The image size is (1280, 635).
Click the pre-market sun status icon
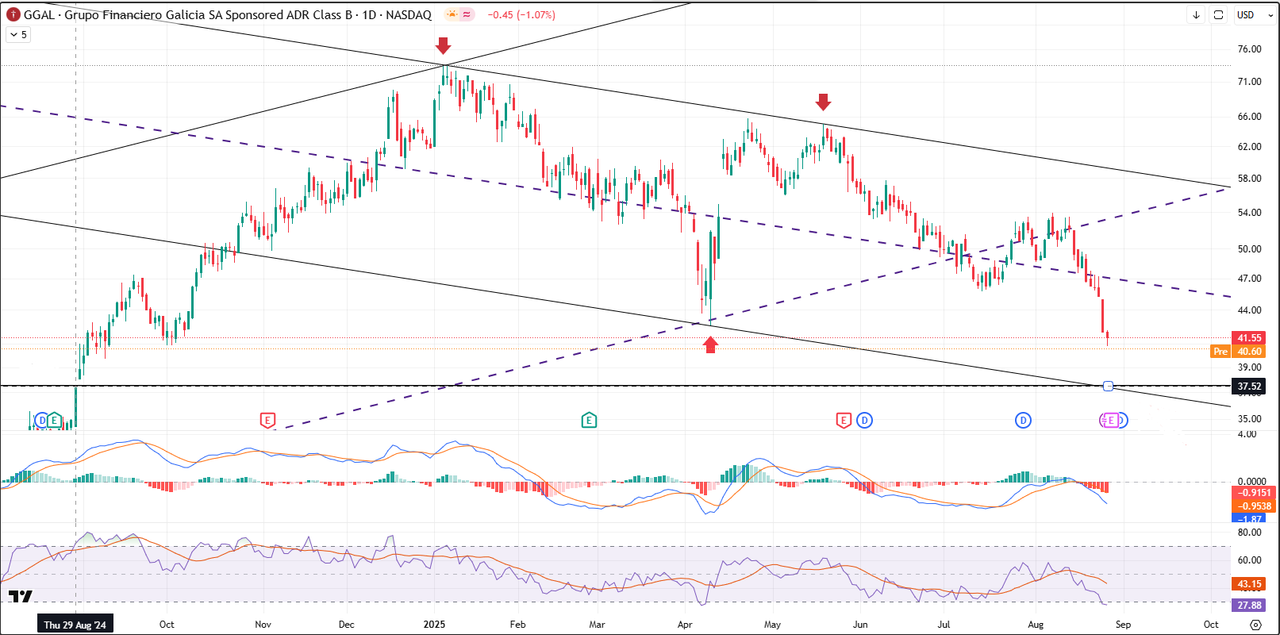[x=452, y=15]
